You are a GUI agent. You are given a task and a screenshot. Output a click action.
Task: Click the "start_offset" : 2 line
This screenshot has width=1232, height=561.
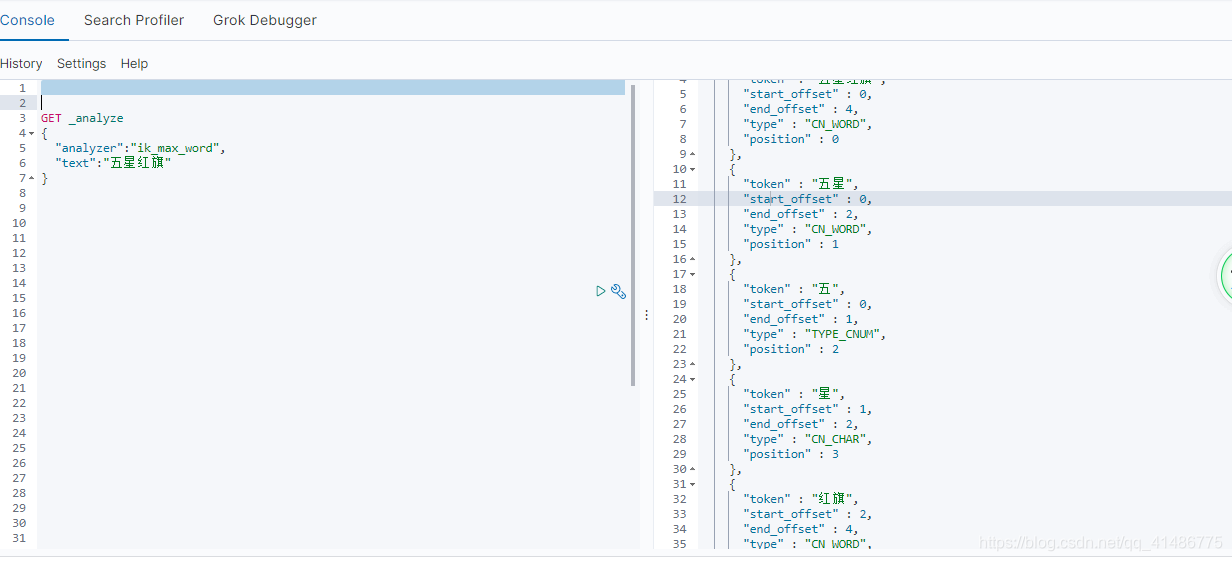[x=808, y=514]
